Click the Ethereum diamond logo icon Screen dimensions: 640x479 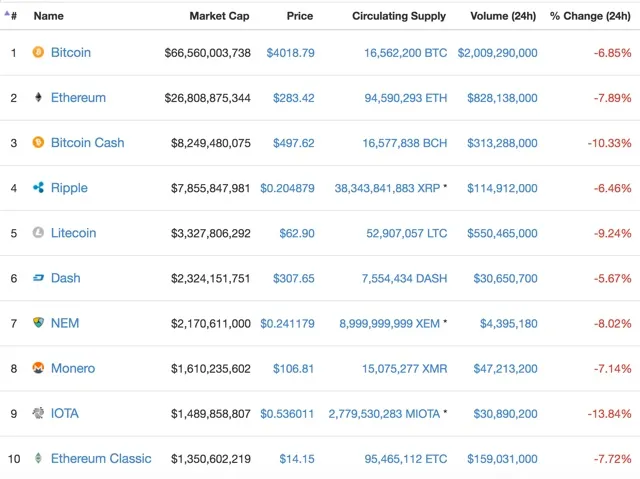pyautogui.click(x=38, y=97)
